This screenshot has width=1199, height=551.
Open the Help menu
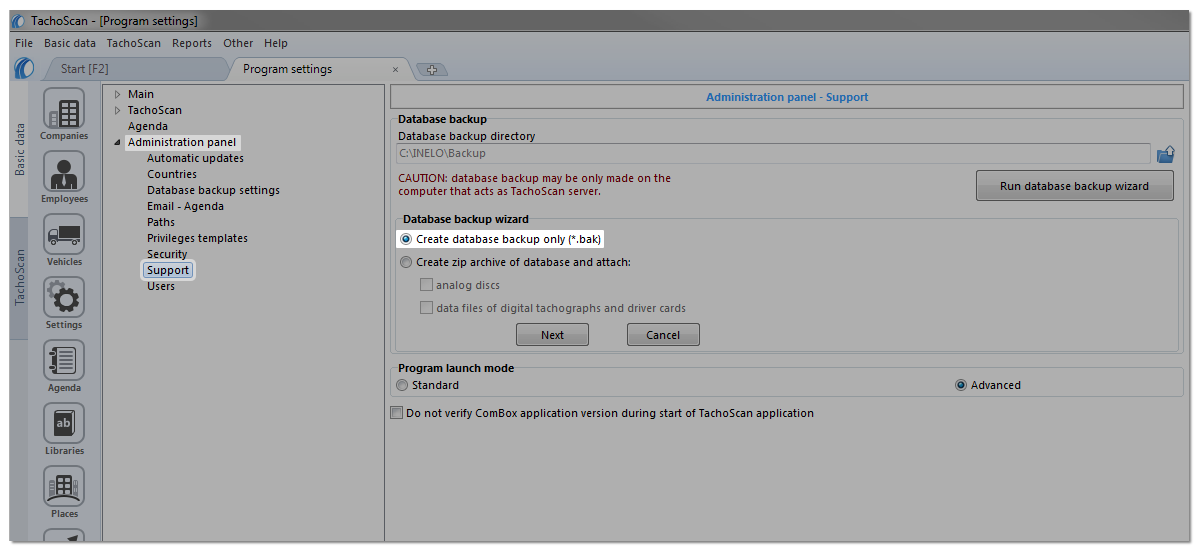click(275, 43)
